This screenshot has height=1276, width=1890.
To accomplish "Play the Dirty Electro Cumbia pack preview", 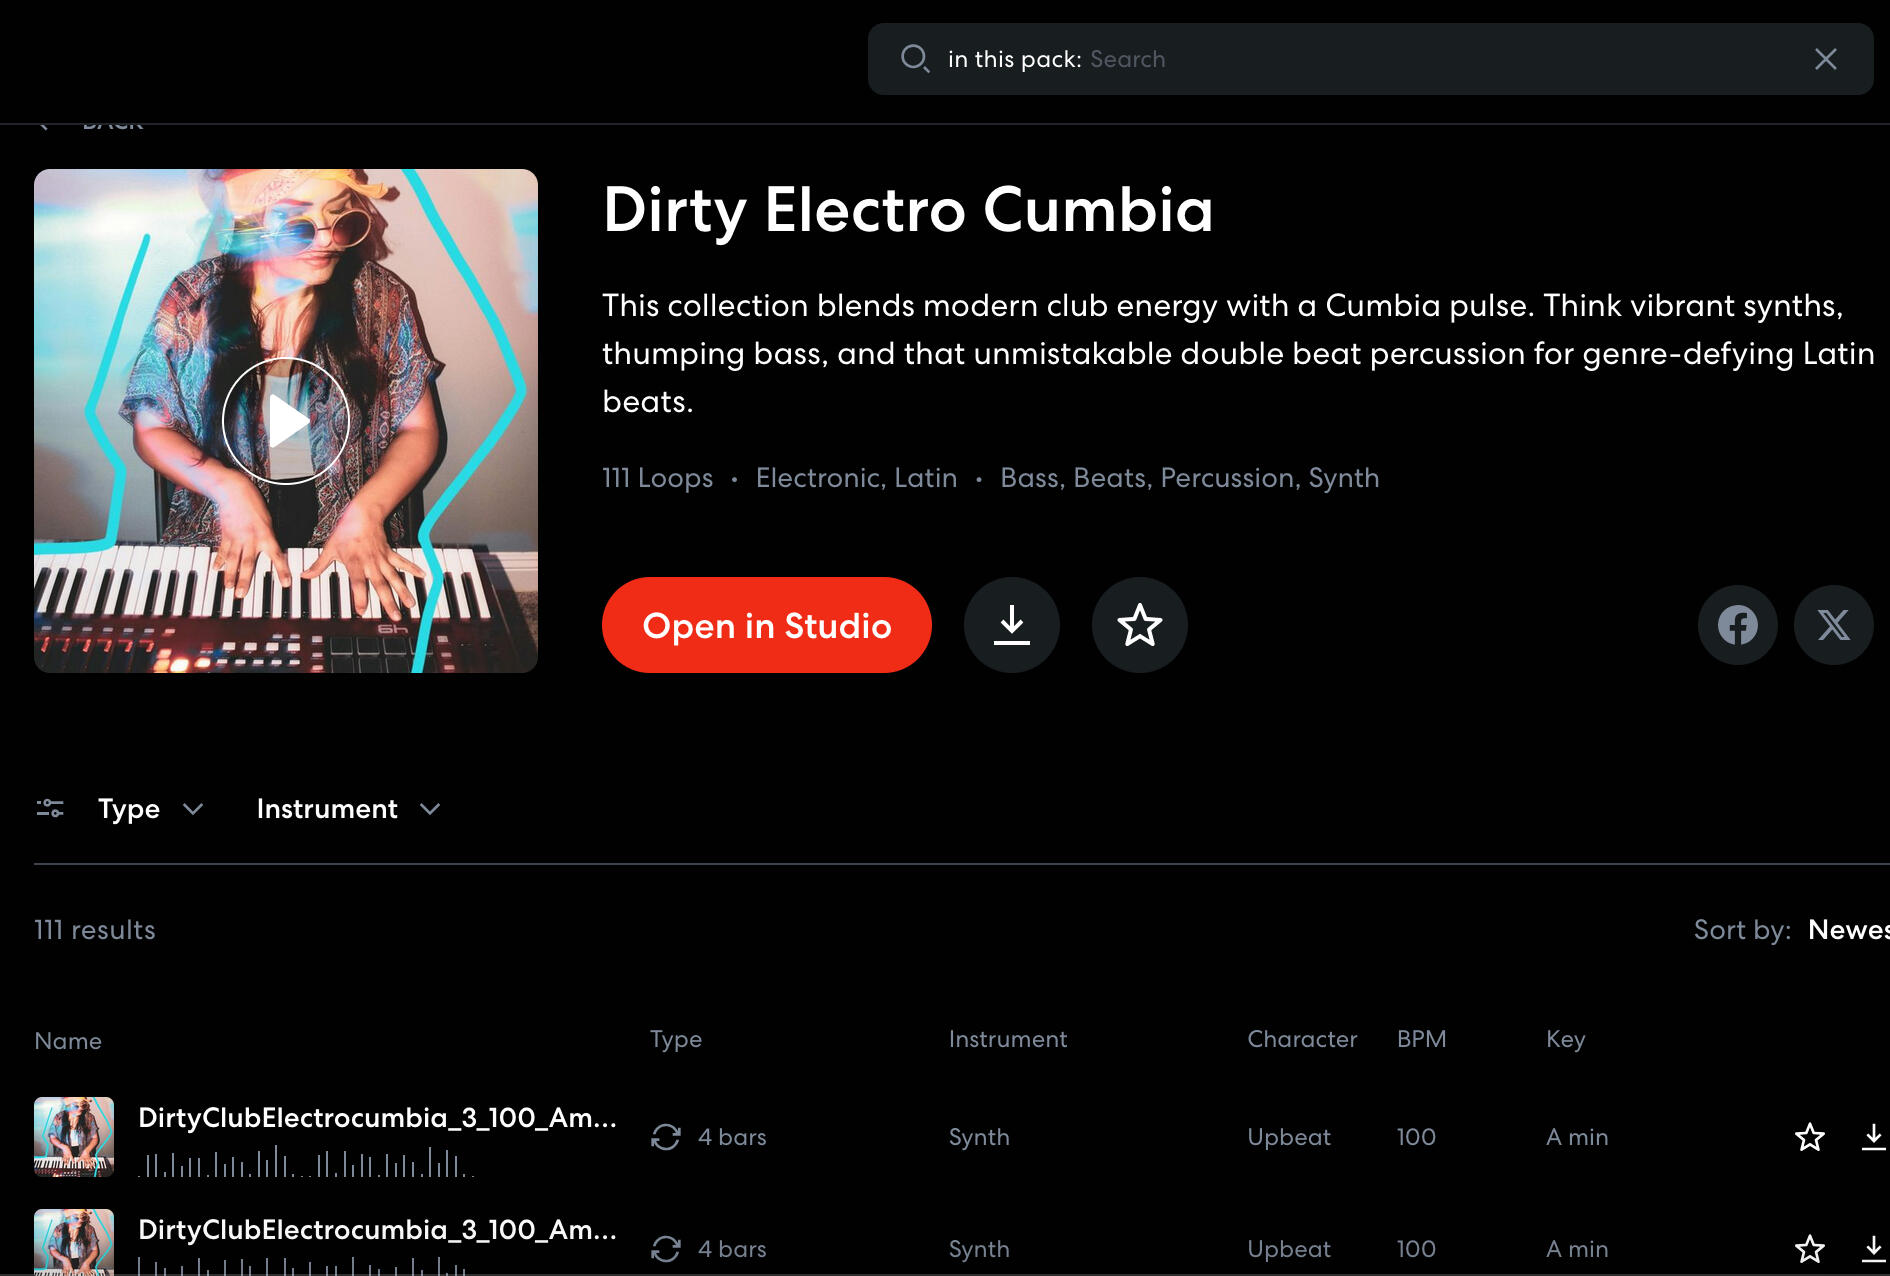I will (286, 421).
